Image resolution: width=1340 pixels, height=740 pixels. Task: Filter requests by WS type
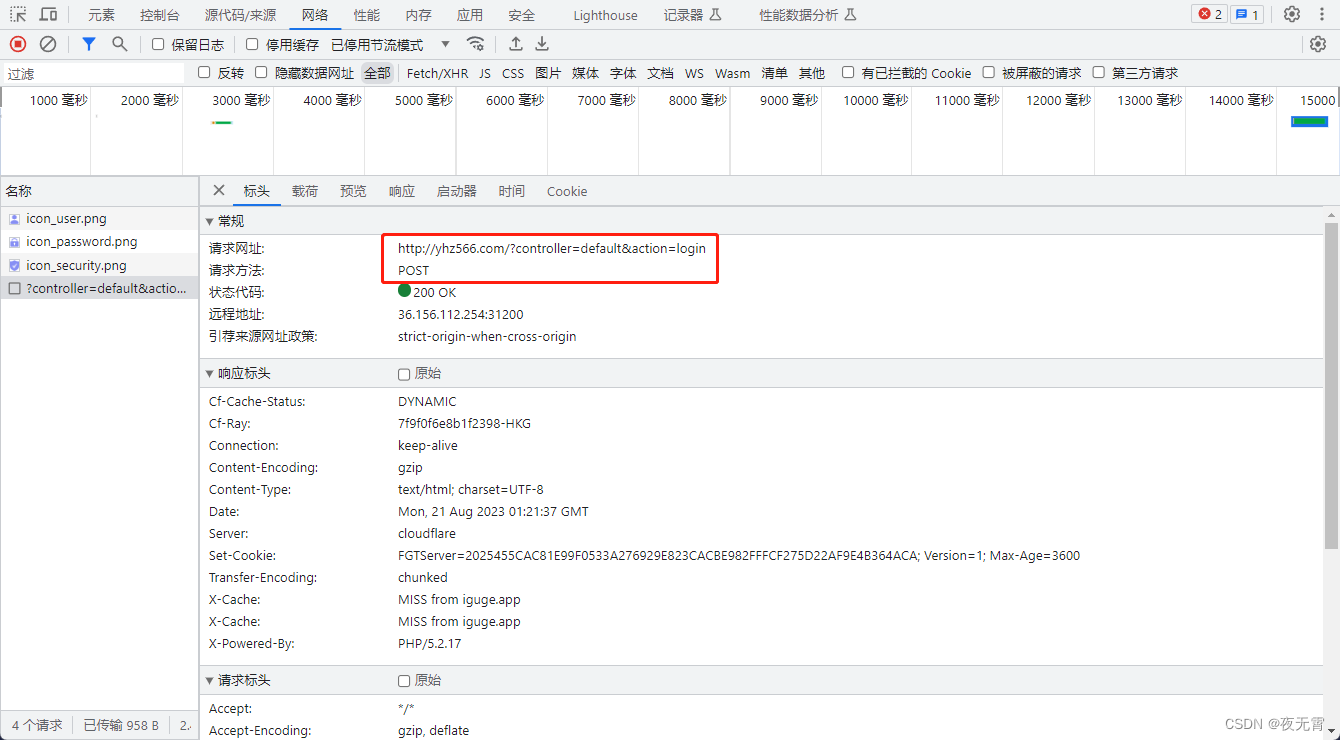coord(694,73)
